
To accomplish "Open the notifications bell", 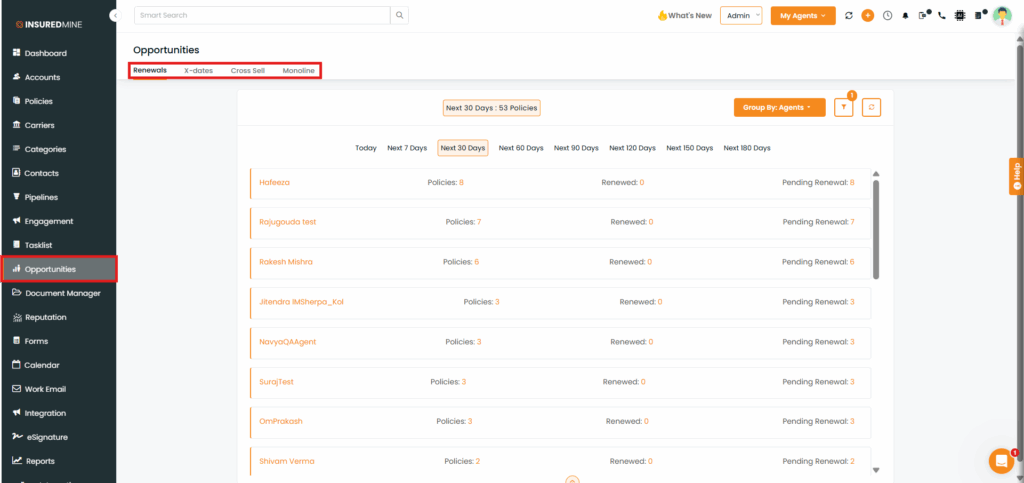I will coord(906,16).
